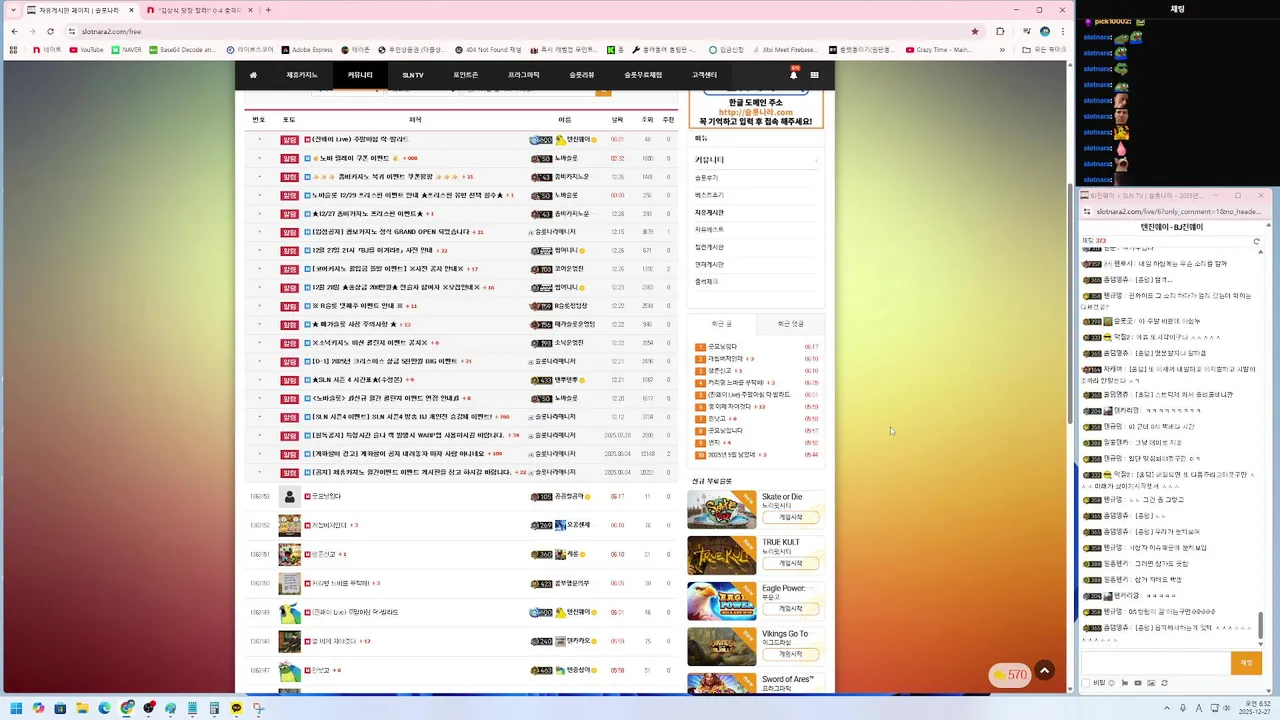1280x720 pixels.
Task: Open the 자유게시판 sidebar link
Action: [x=709, y=212]
